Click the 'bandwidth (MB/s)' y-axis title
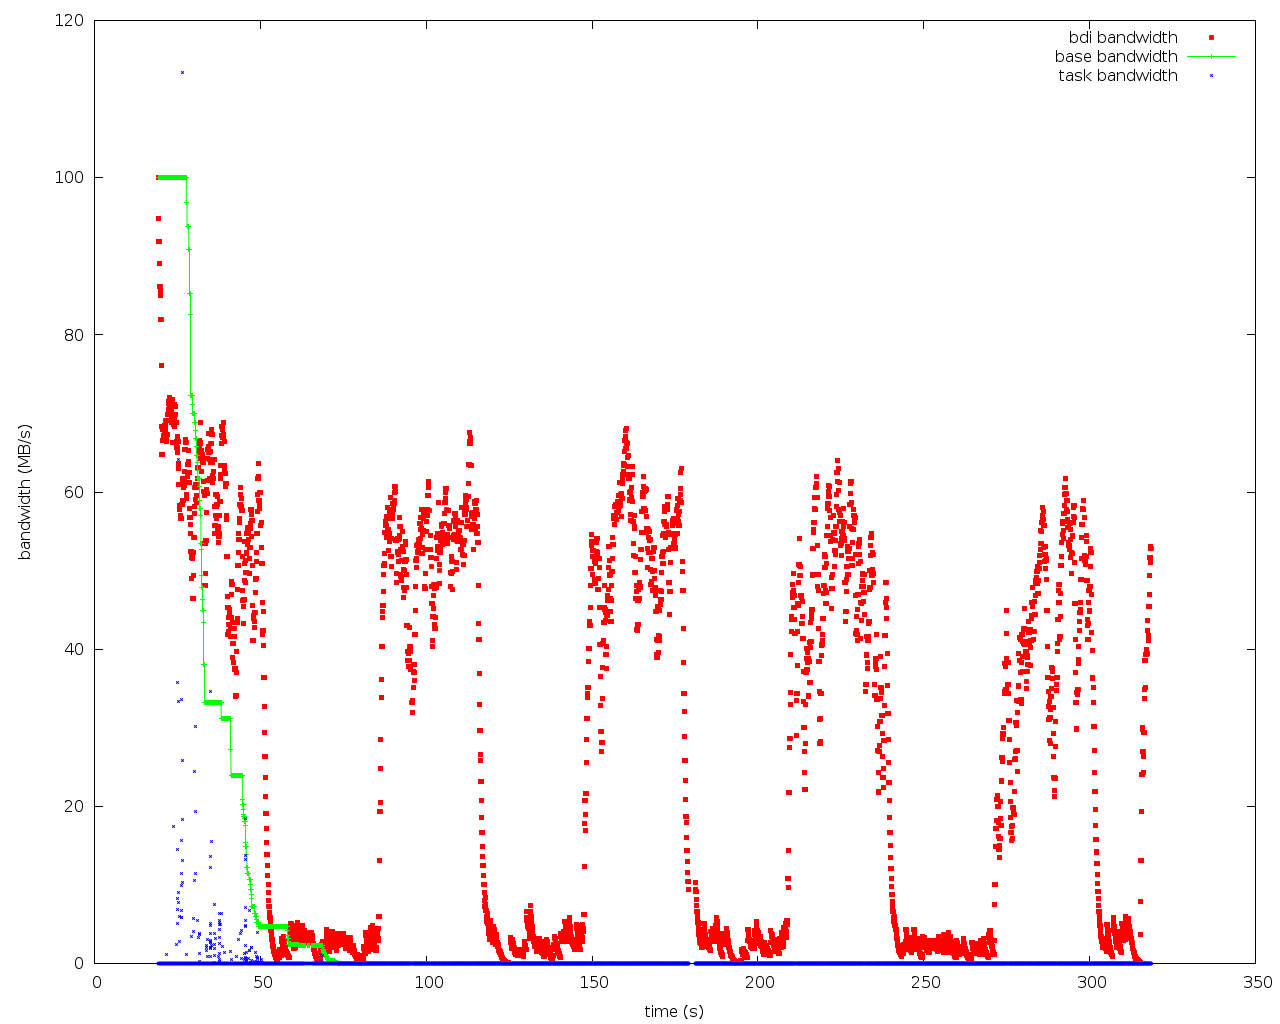Screen dimensions: 1280x1024 pyautogui.click(x=25, y=492)
